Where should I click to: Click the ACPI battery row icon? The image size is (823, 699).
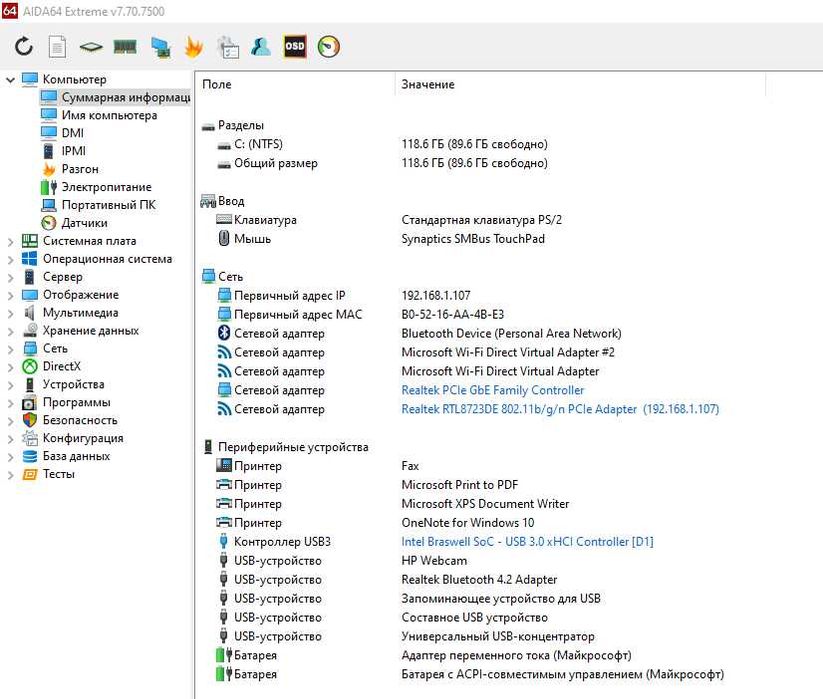coord(224,673)
